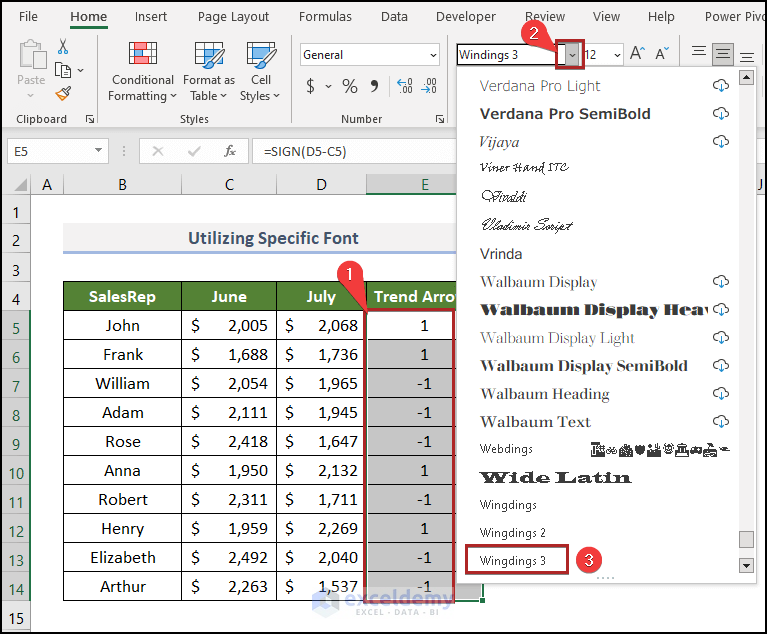Click Increase Decimal icon
This screenshot has height=634, width=767.
tap(405, 87)
